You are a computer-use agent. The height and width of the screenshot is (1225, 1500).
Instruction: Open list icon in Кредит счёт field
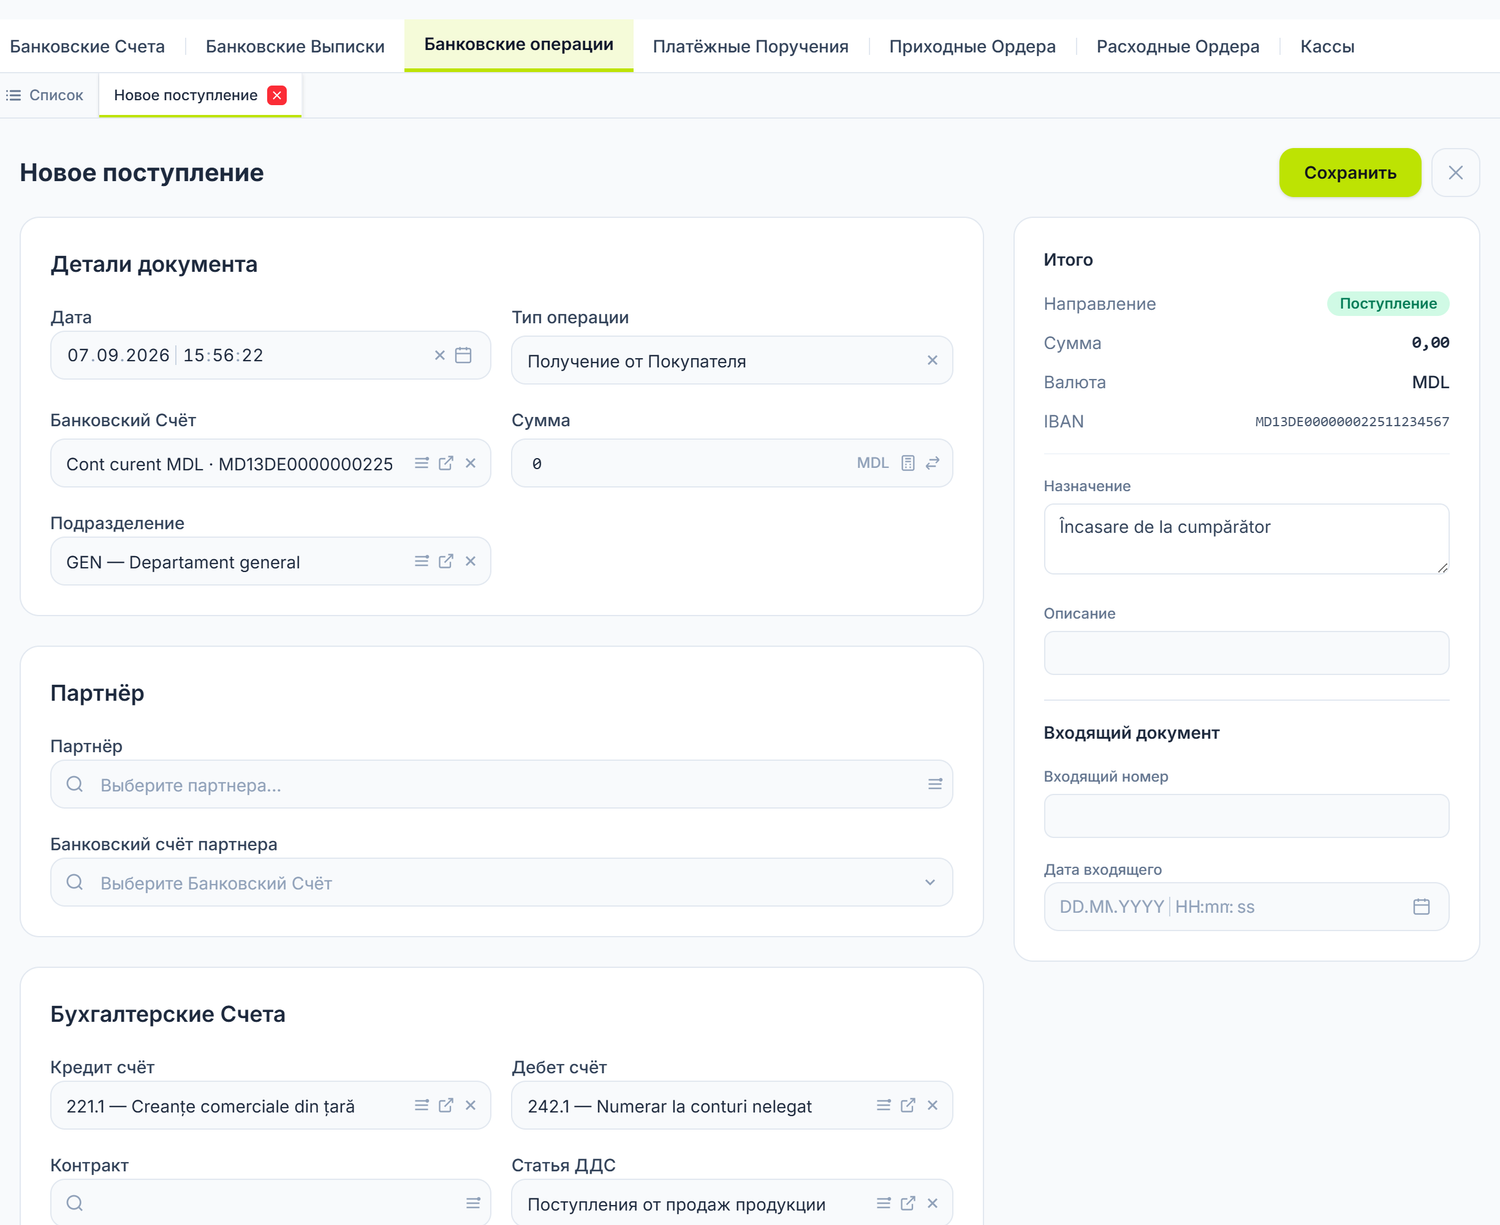coord(422,1105)
